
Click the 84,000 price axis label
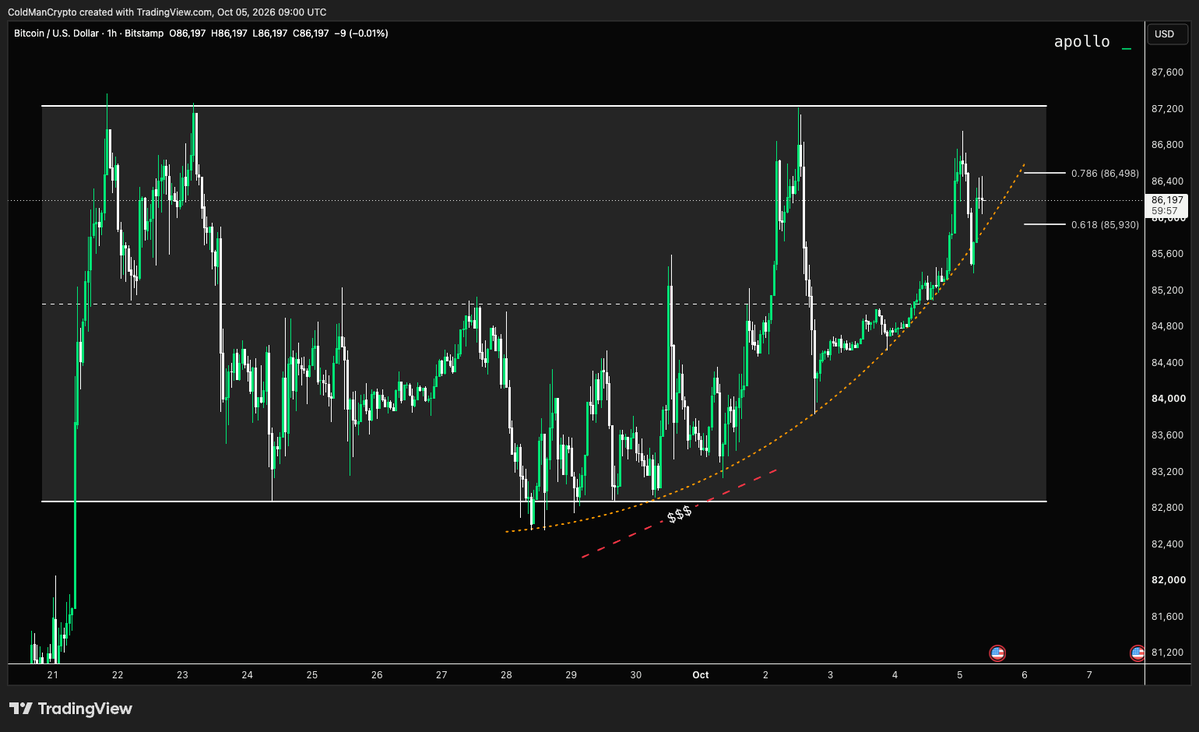[x=1167, y=399]
